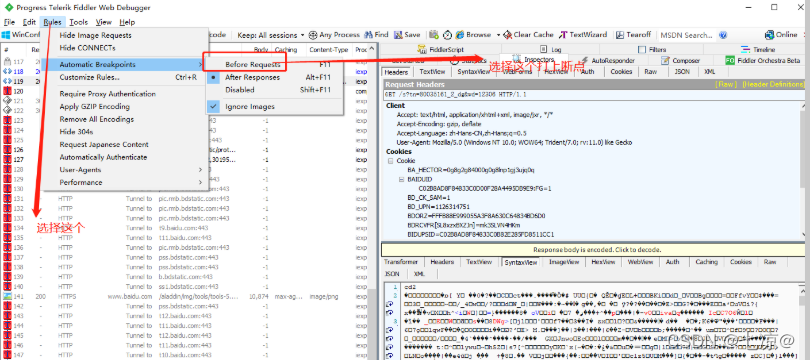This screenshot has height=360, width=810.
Task: Expand the User-Agents submenu
Action: (x=126, y=169)
